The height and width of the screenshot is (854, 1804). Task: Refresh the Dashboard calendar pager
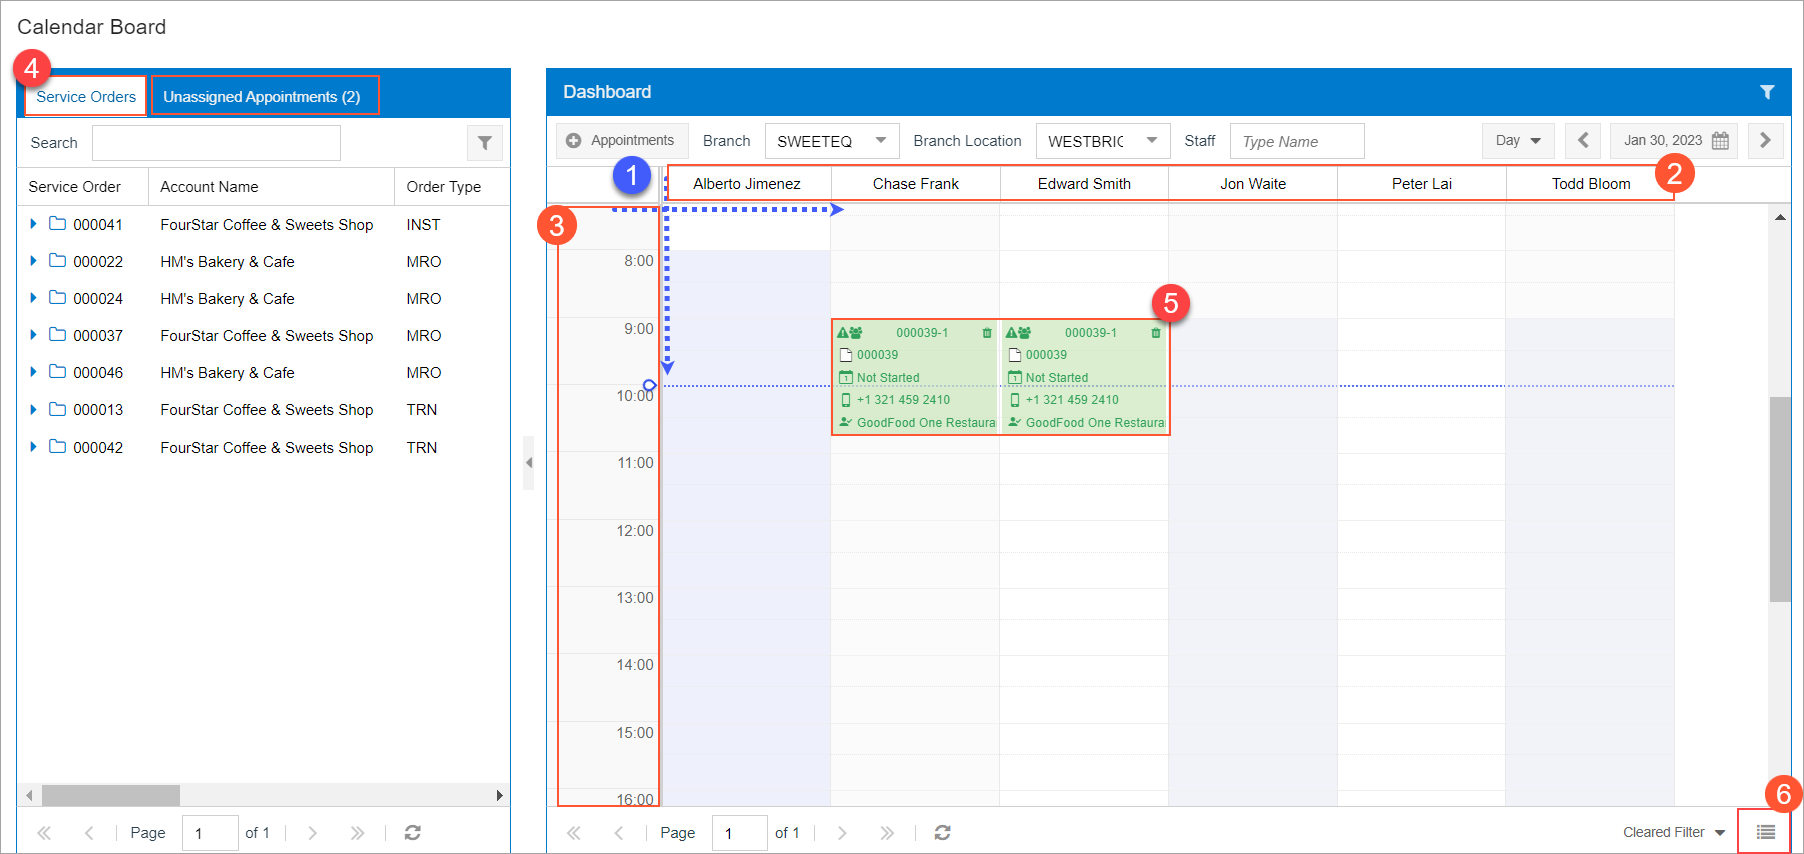click(942, 832)
